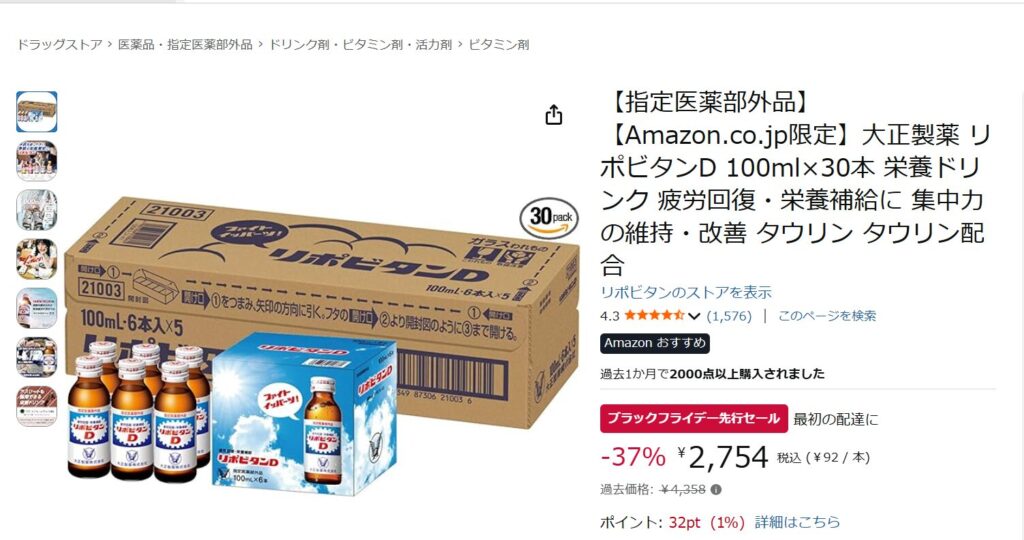Go to 医薬品・指定医薬部外品 breadcrumb
The width and height of the screenshot is (1024, 540).
click(185, 44)
